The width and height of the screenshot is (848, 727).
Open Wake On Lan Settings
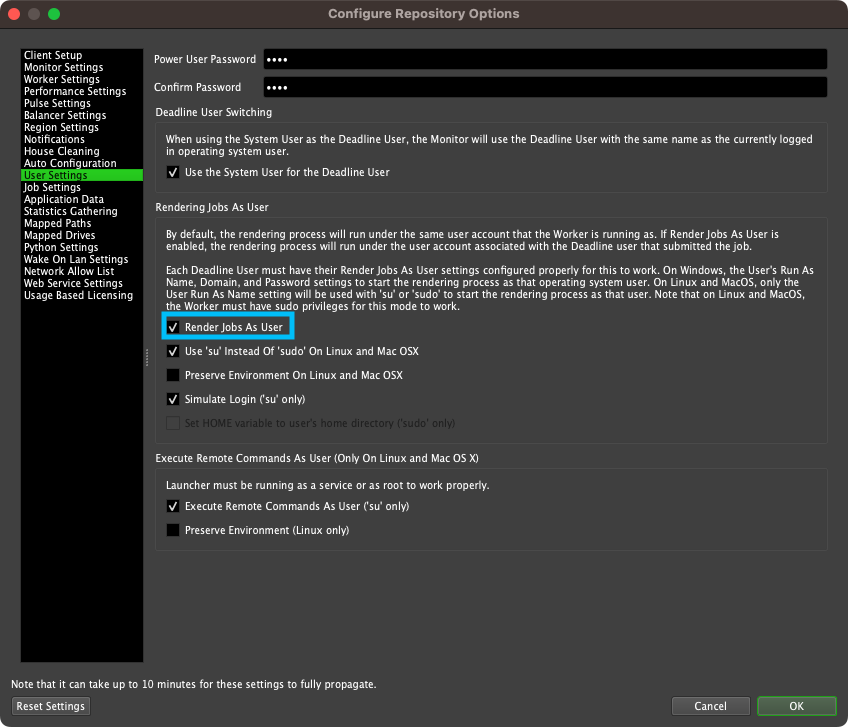pyautogui.click(x=82, y=259)
